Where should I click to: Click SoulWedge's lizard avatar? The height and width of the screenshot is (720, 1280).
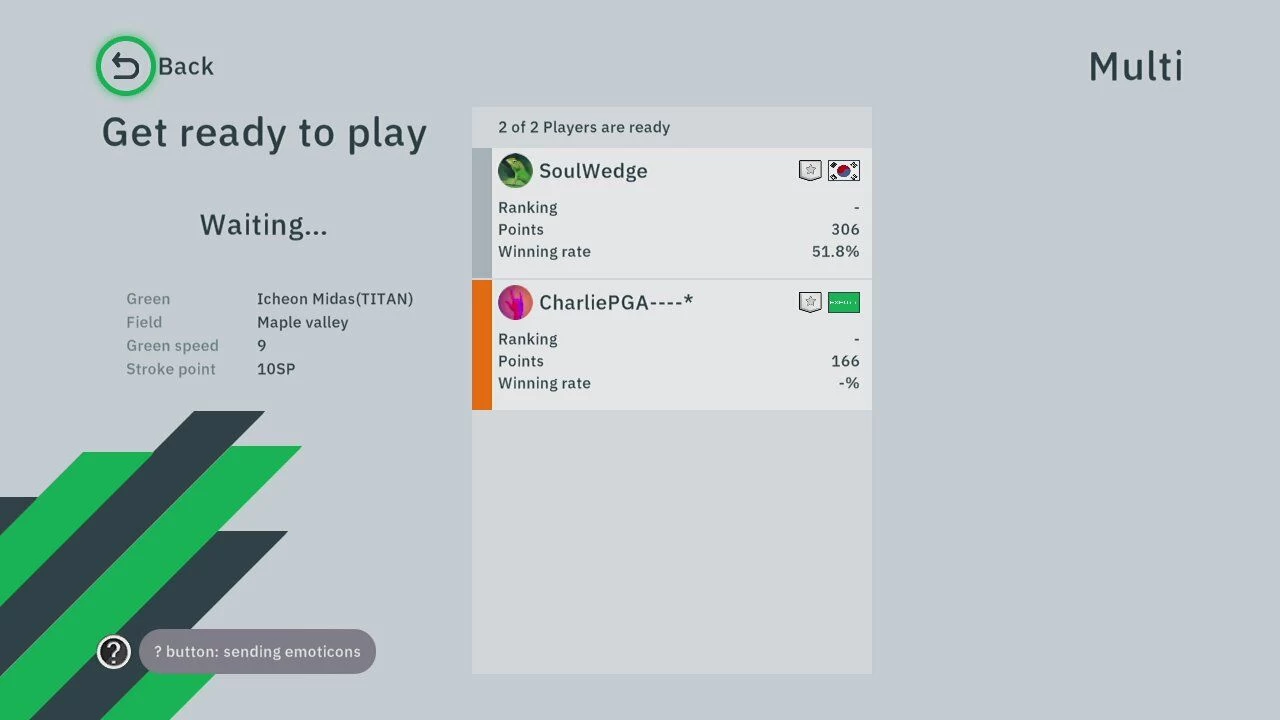(x=515, y=171)
